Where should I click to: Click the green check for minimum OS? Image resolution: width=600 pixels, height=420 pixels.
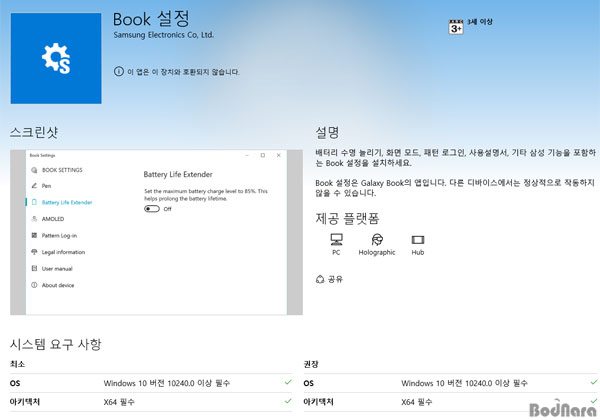tap(288, 382)
